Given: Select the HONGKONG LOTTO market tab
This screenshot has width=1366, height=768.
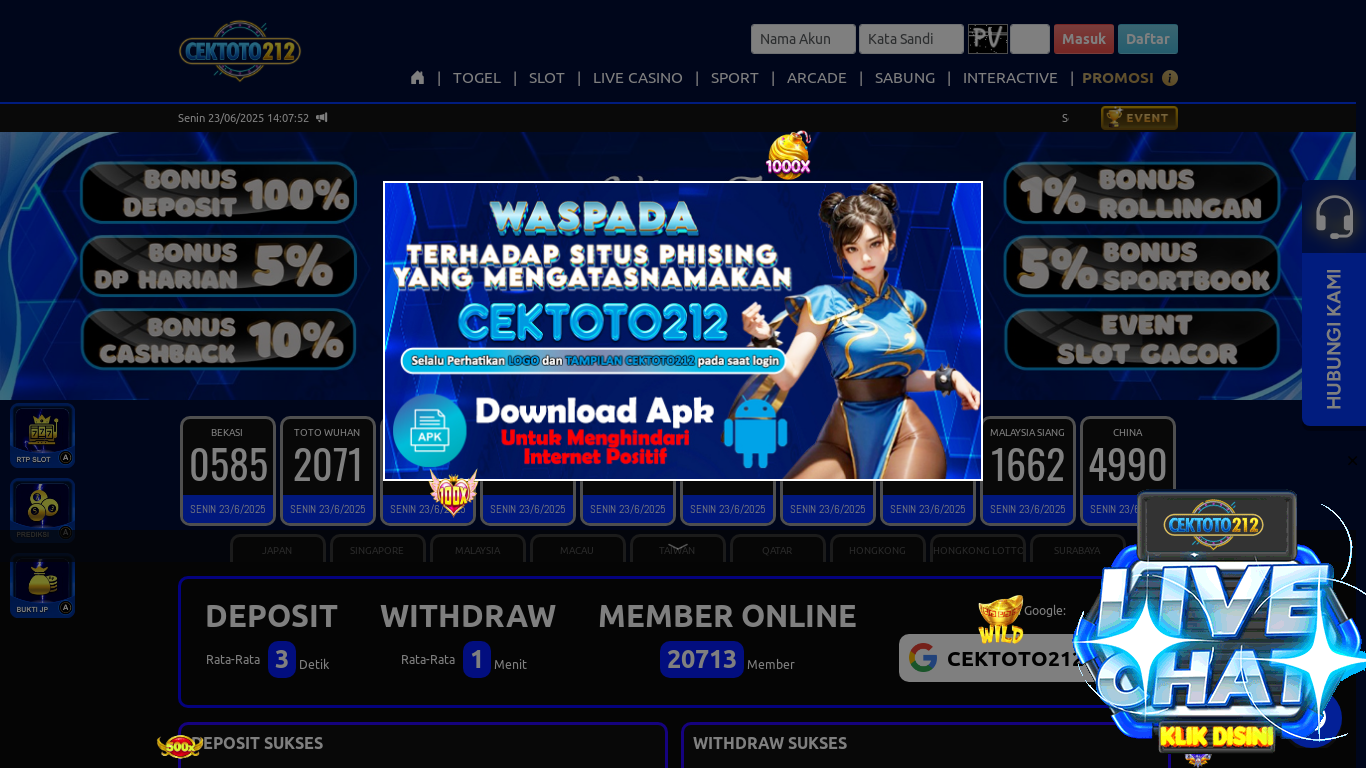Looking at the screenshot, I should 978,550.
